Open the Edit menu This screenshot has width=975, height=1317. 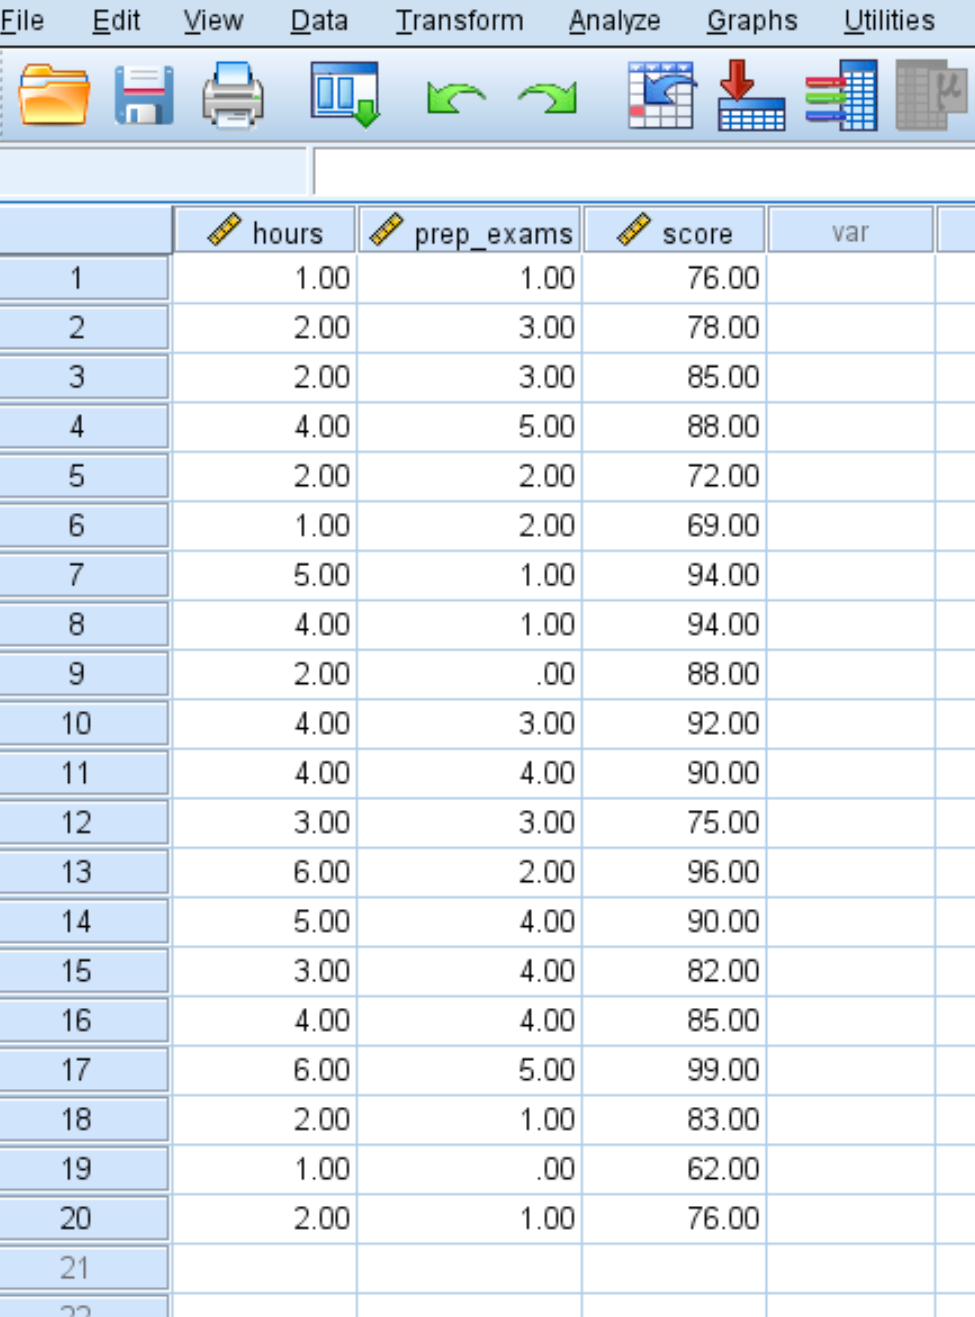coord(116,21)
